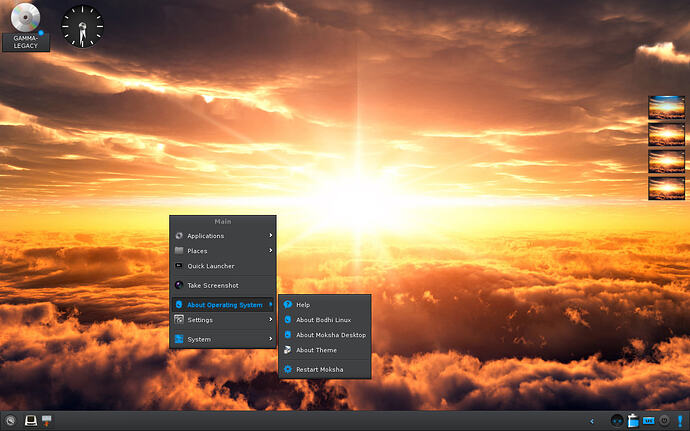
Task: Click the Settings entry icon
Action: pos(179,320)
